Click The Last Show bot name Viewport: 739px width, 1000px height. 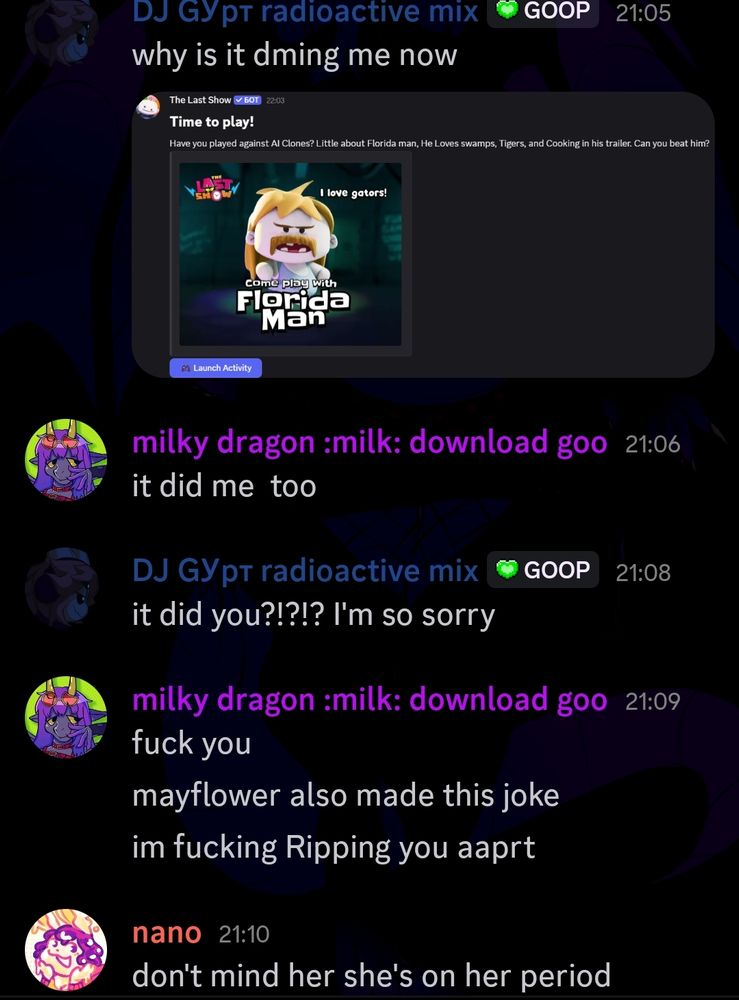click(x=200, y=99)
